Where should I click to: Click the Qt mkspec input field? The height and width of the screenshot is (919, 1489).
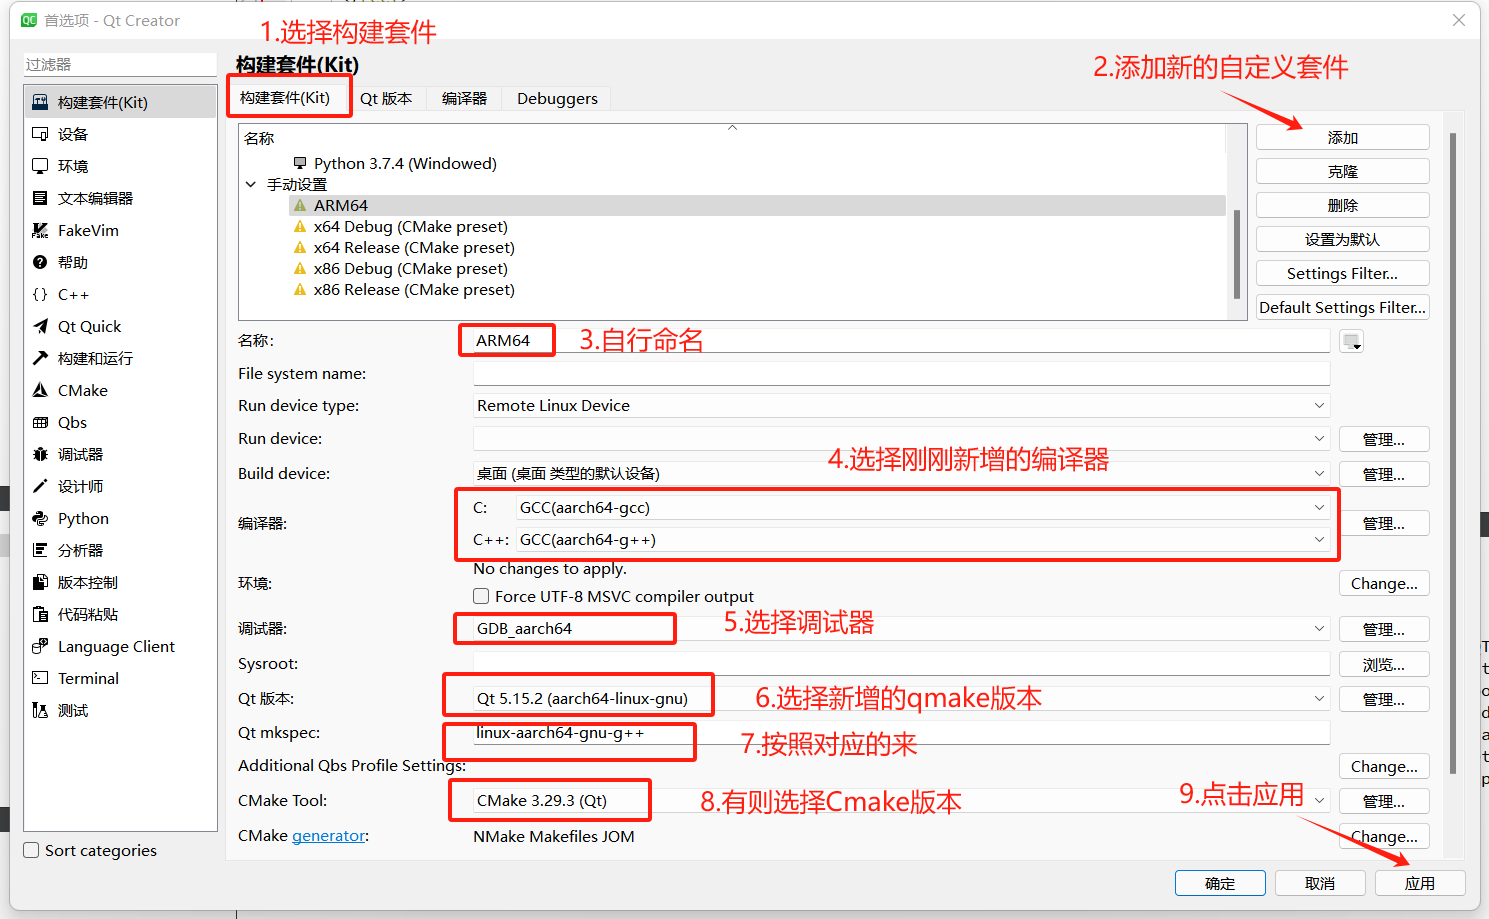point(901,733)
